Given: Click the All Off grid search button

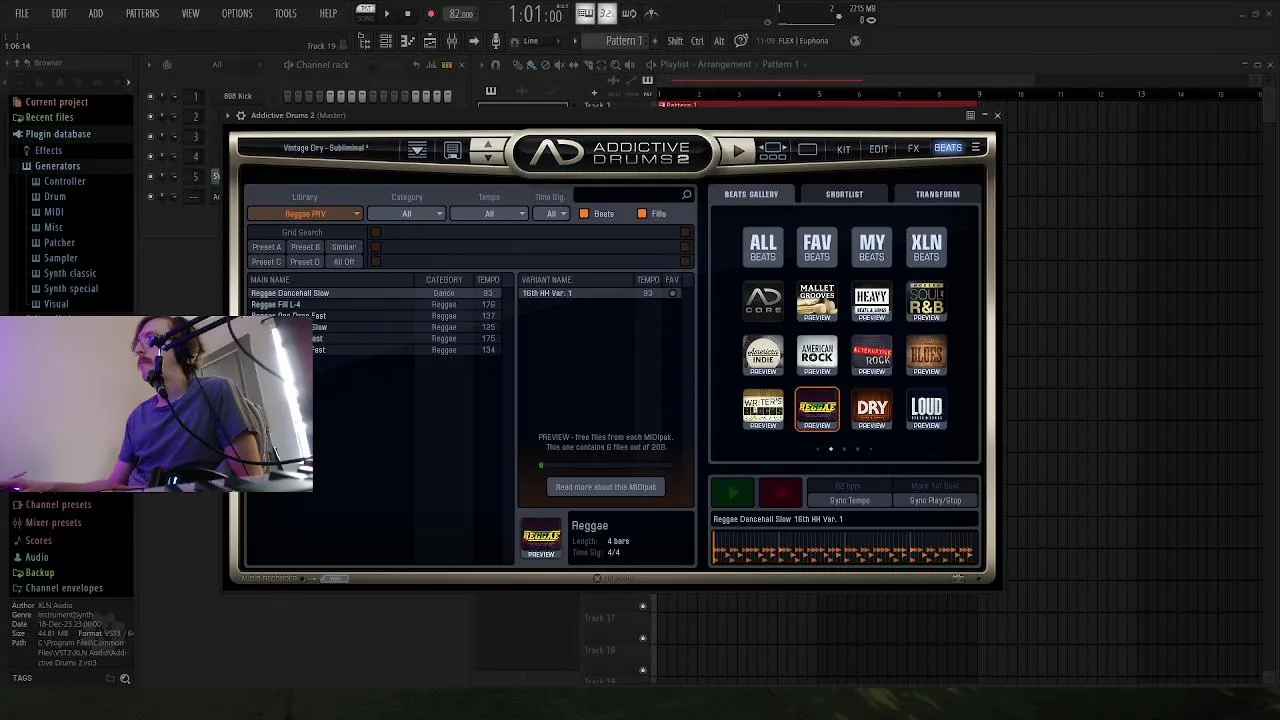Looking at the screenshot, I should coord(343,262).
